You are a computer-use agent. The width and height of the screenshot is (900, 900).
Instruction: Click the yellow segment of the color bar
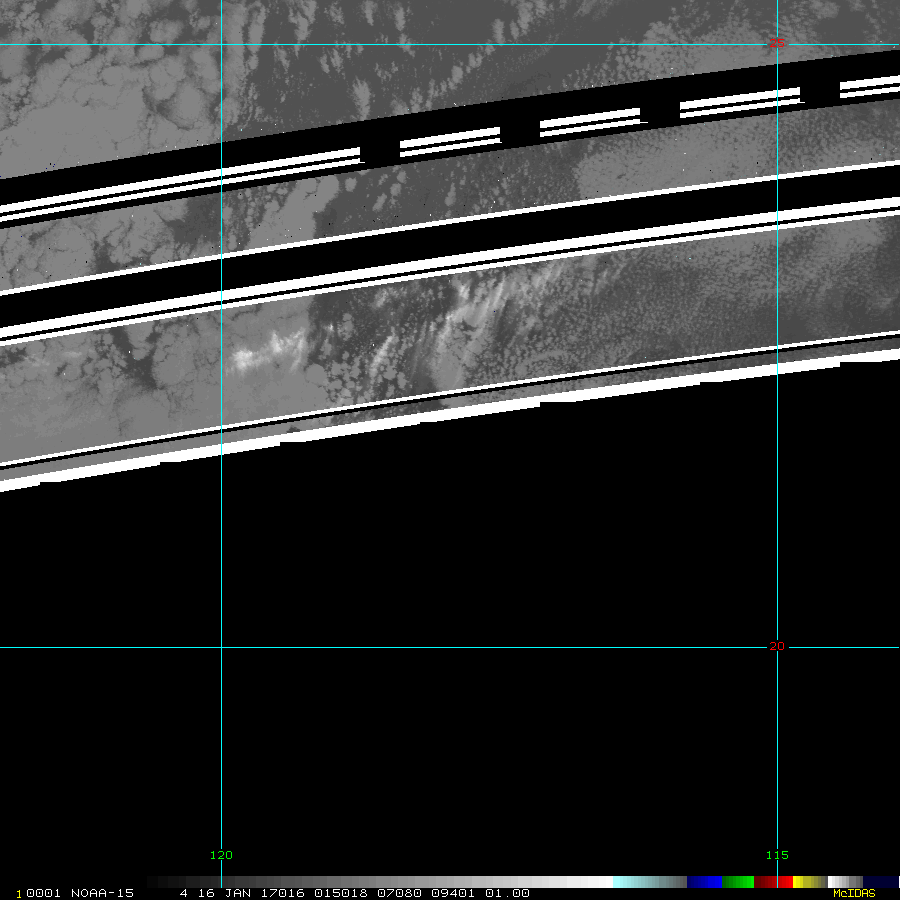(x=805, y=882)
